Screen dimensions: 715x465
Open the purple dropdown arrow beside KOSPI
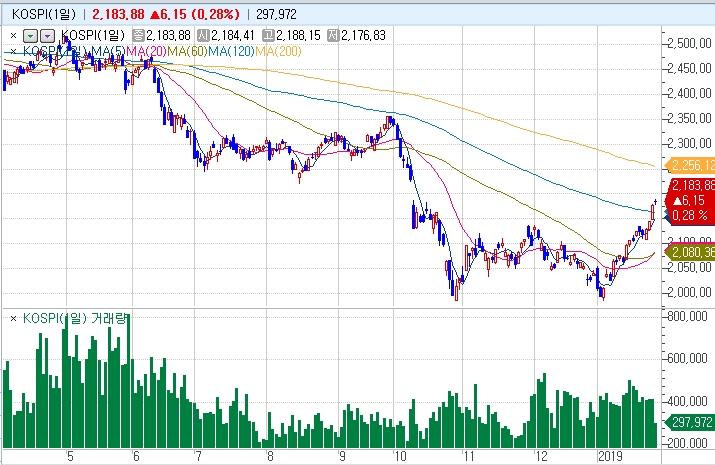pyautogui.click(x=45, y=35)
